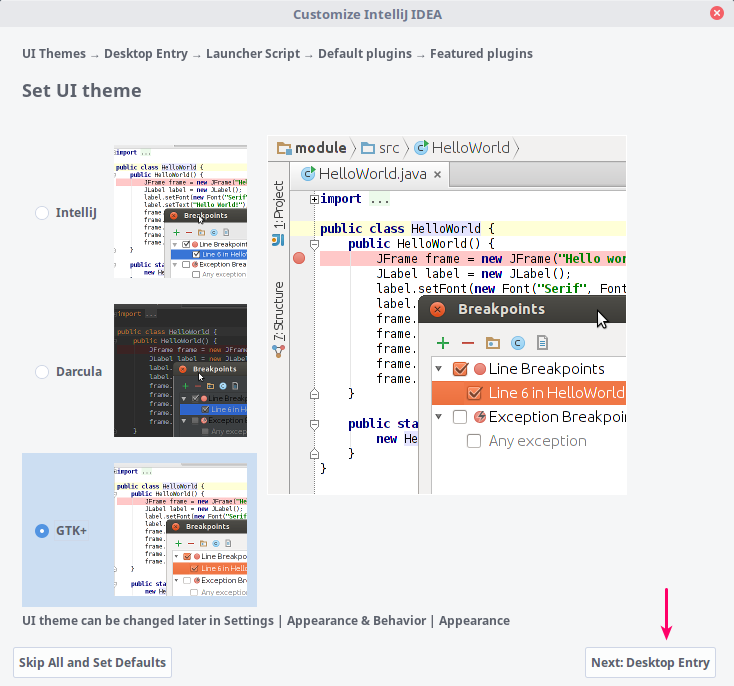
Task: Click the GTK+ theme thumbnail preview
Action: click(180, 530)
